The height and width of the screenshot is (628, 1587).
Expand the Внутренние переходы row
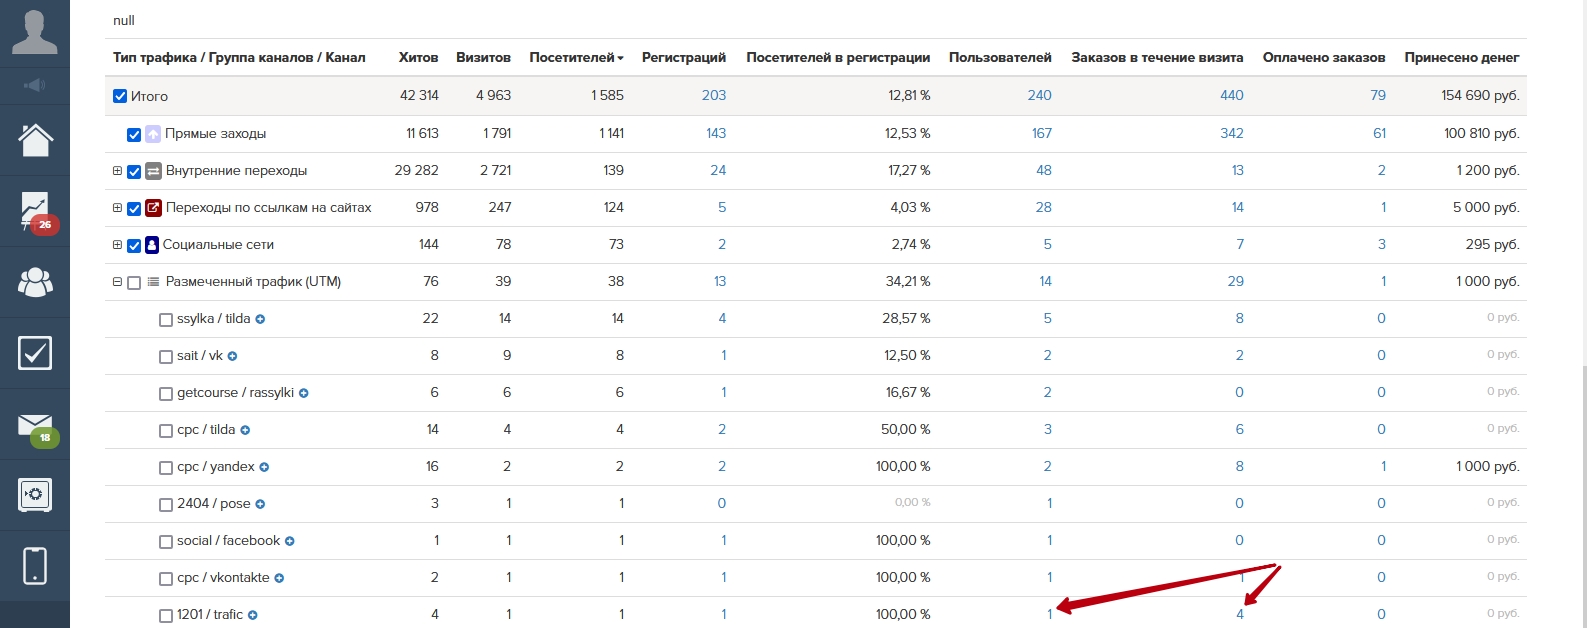click(117, 171)
